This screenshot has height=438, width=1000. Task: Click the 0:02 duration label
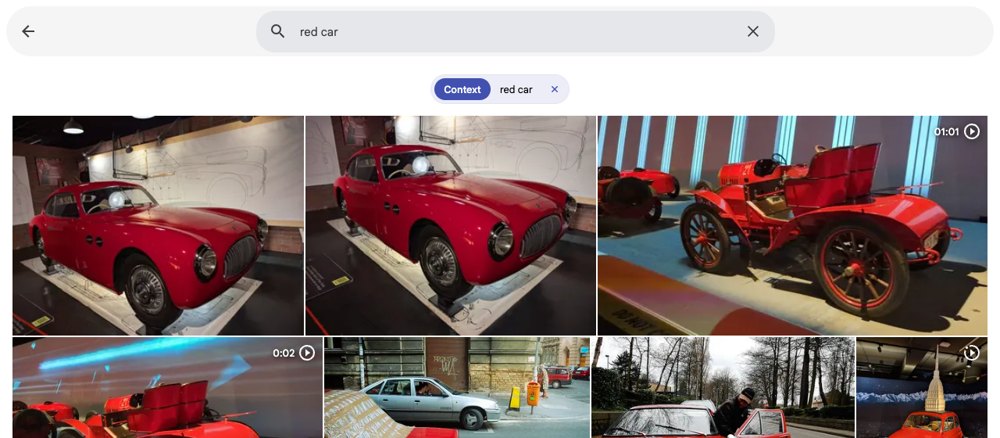[x=284, y=353]
